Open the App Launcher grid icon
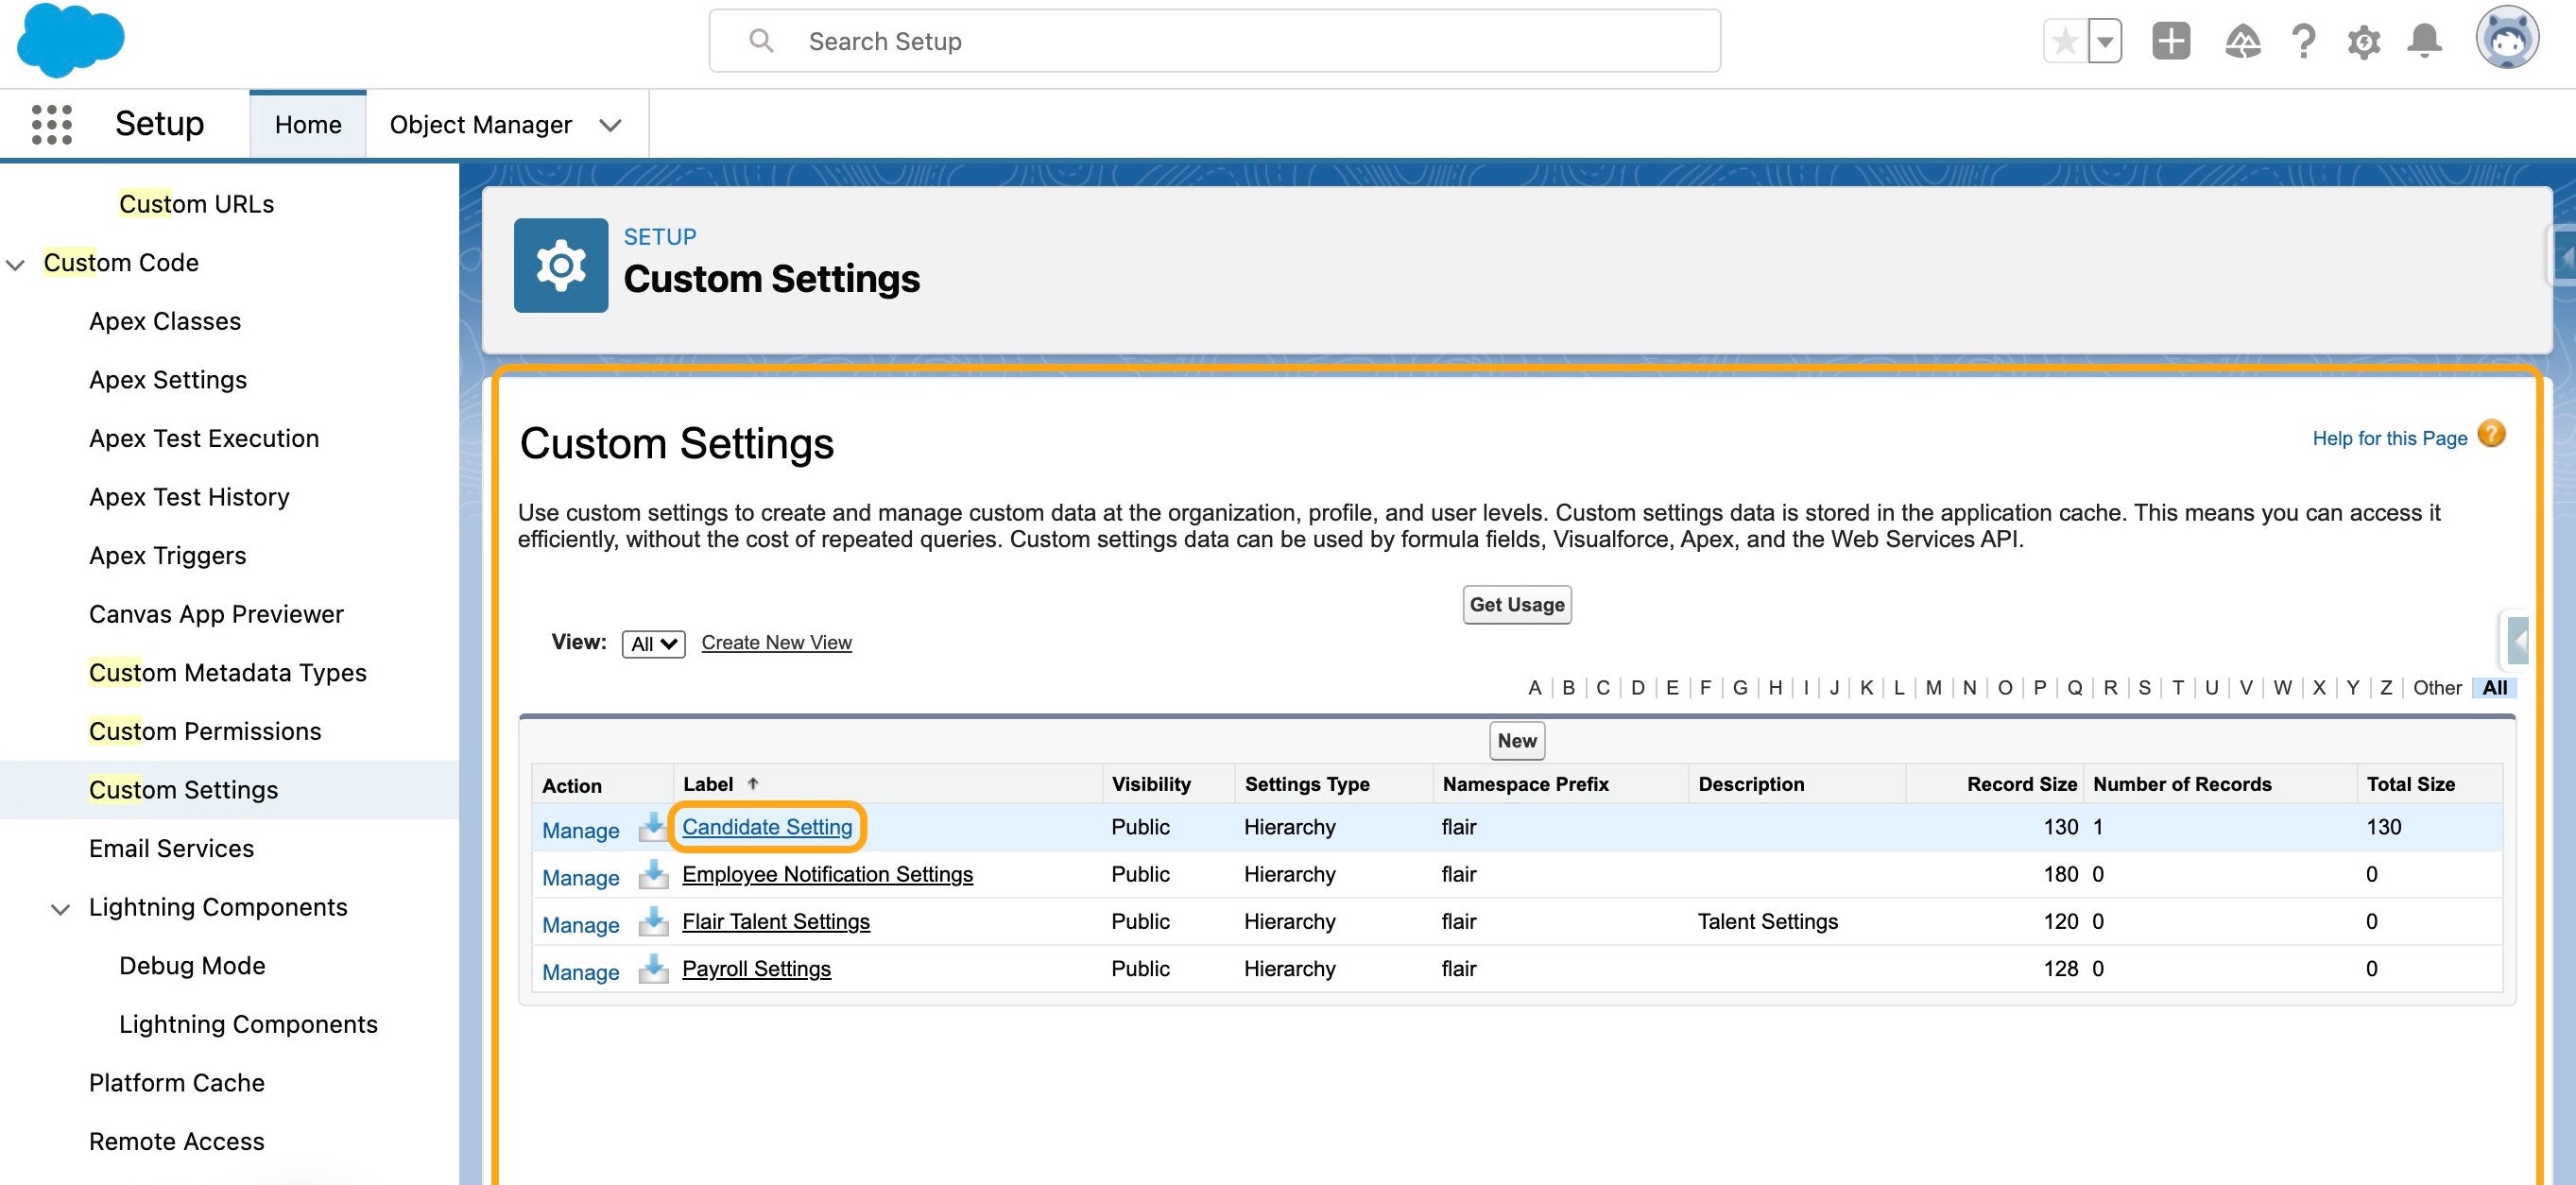 pos(52,125)
